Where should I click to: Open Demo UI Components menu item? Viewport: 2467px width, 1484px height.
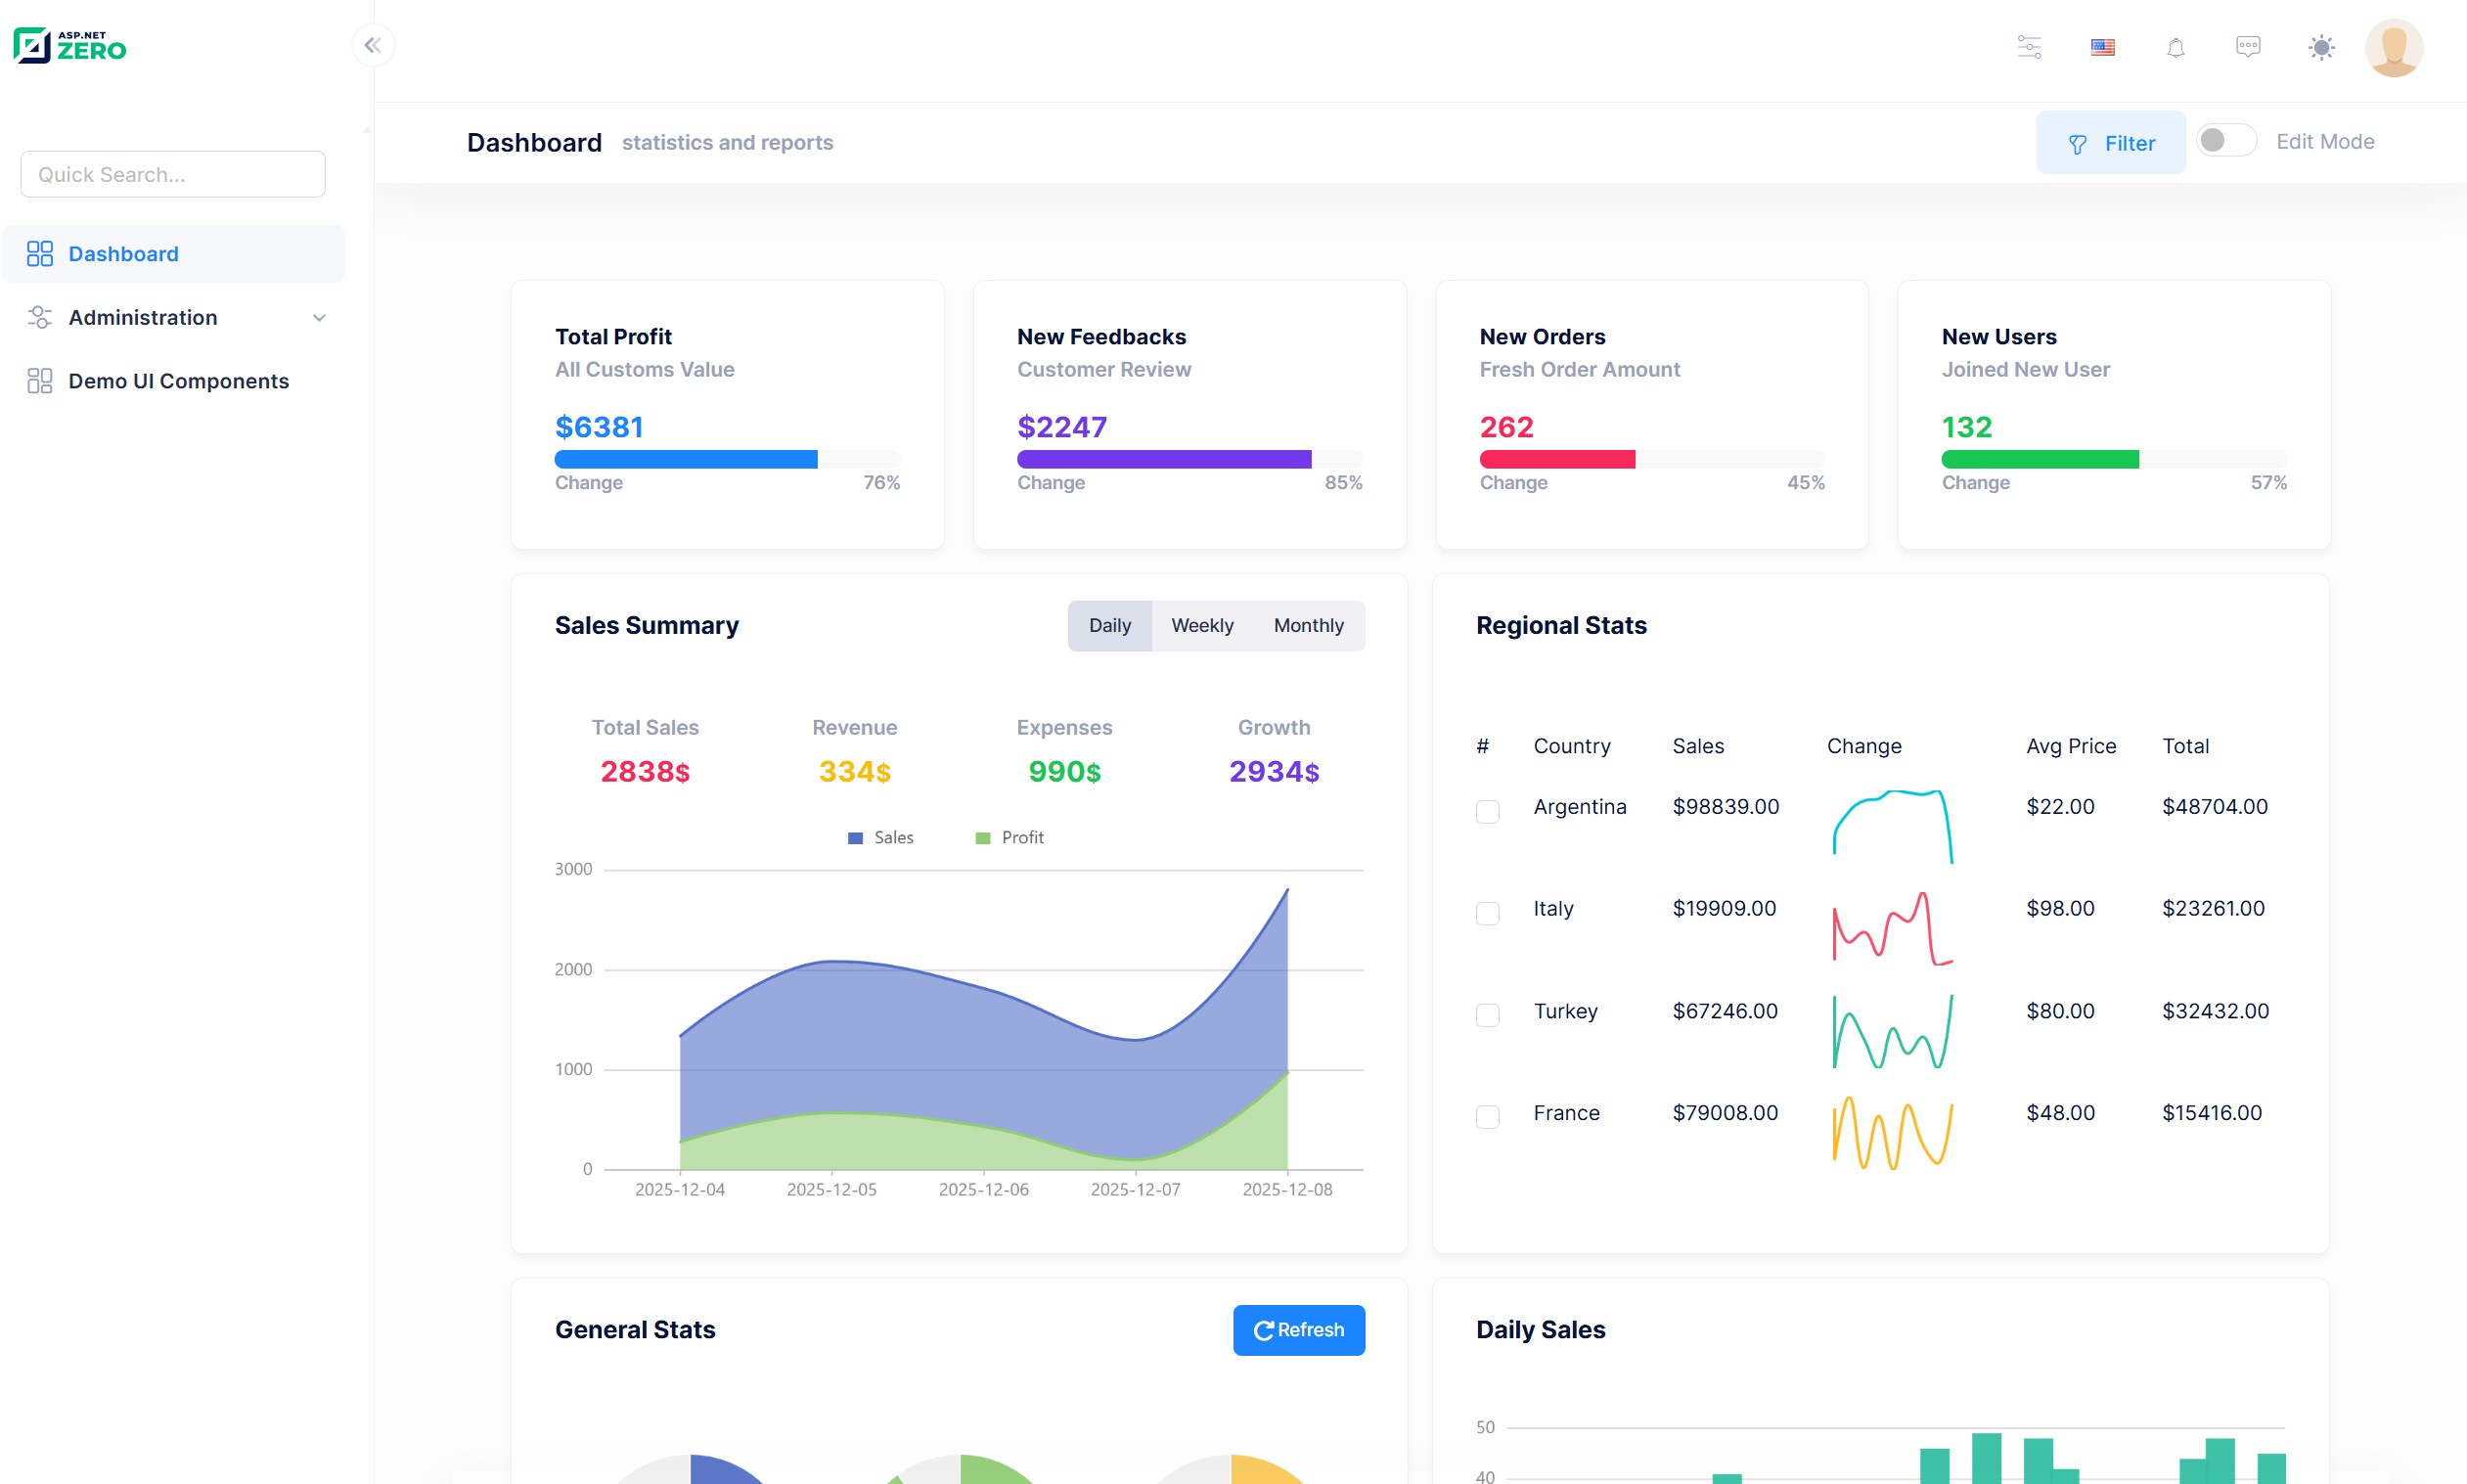coord(174,381)
